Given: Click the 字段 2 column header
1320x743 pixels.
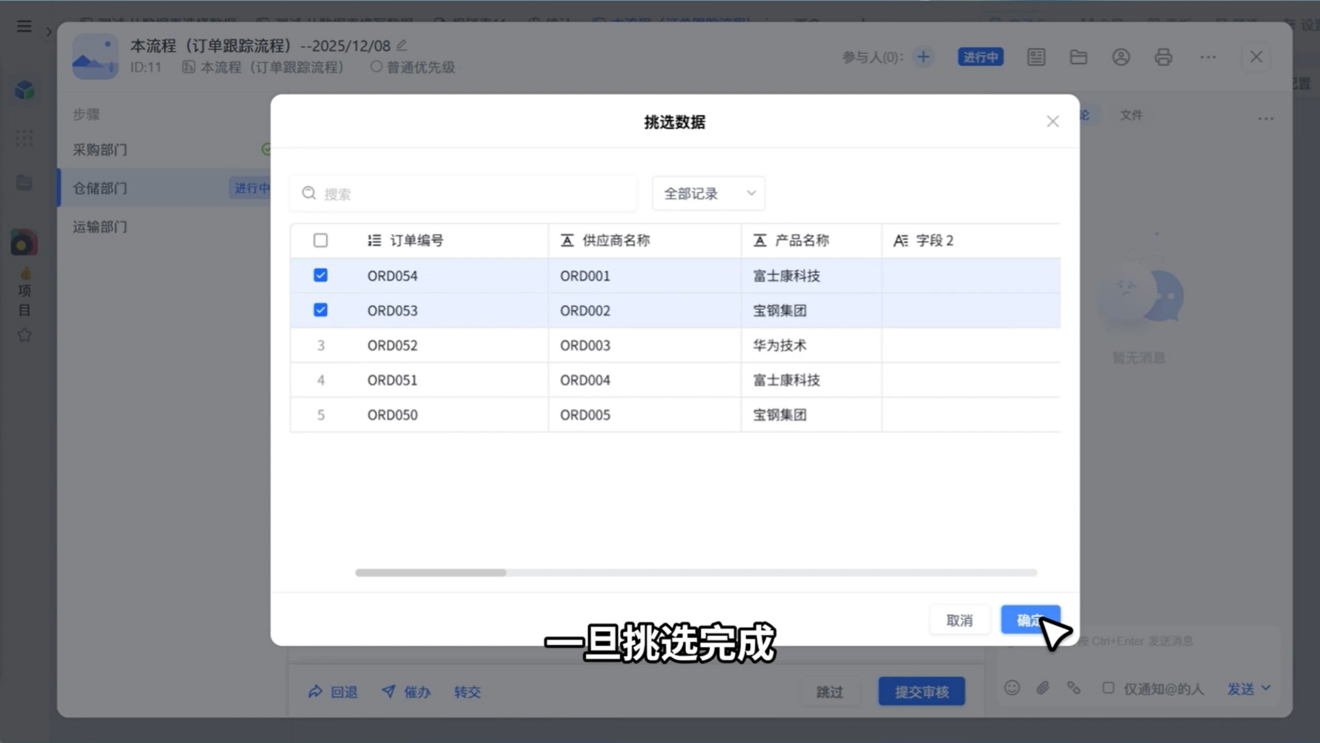Looking at the screenshot, I should (x=971, y=240).
